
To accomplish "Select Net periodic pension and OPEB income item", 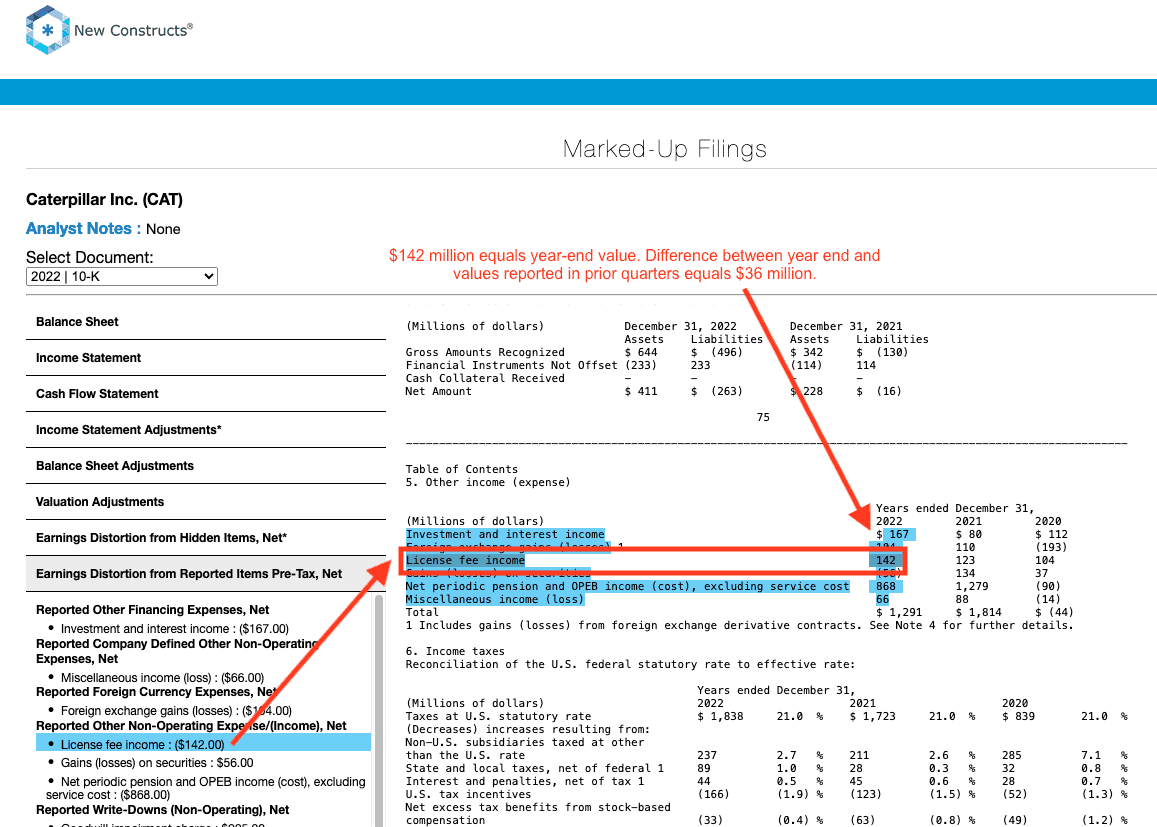I will pyautogui.click(x=206, y=788).
